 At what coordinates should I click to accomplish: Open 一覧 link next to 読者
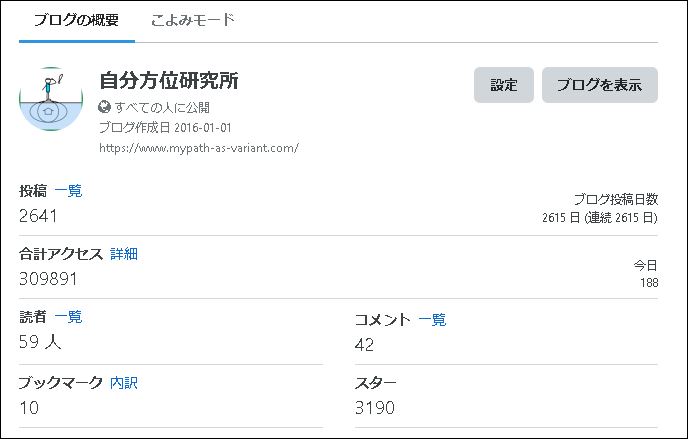(68, 317)
